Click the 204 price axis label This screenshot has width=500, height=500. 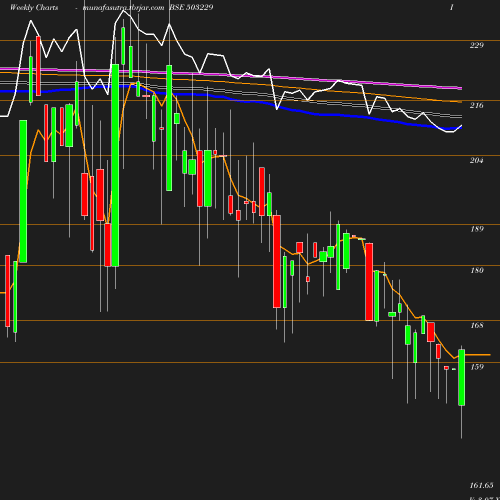pyautogui.click(x=476, y=160)
